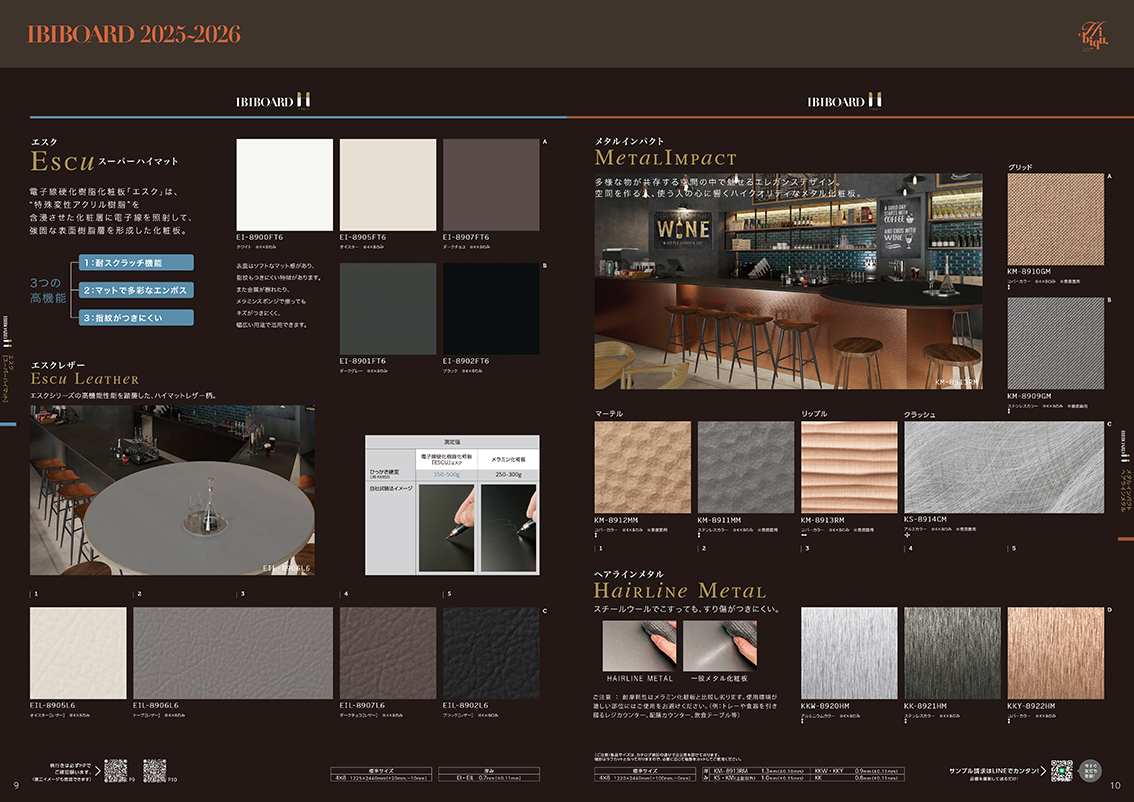1134x802 pixels.
Task: Click the P10 QR code
Action: 154,770
